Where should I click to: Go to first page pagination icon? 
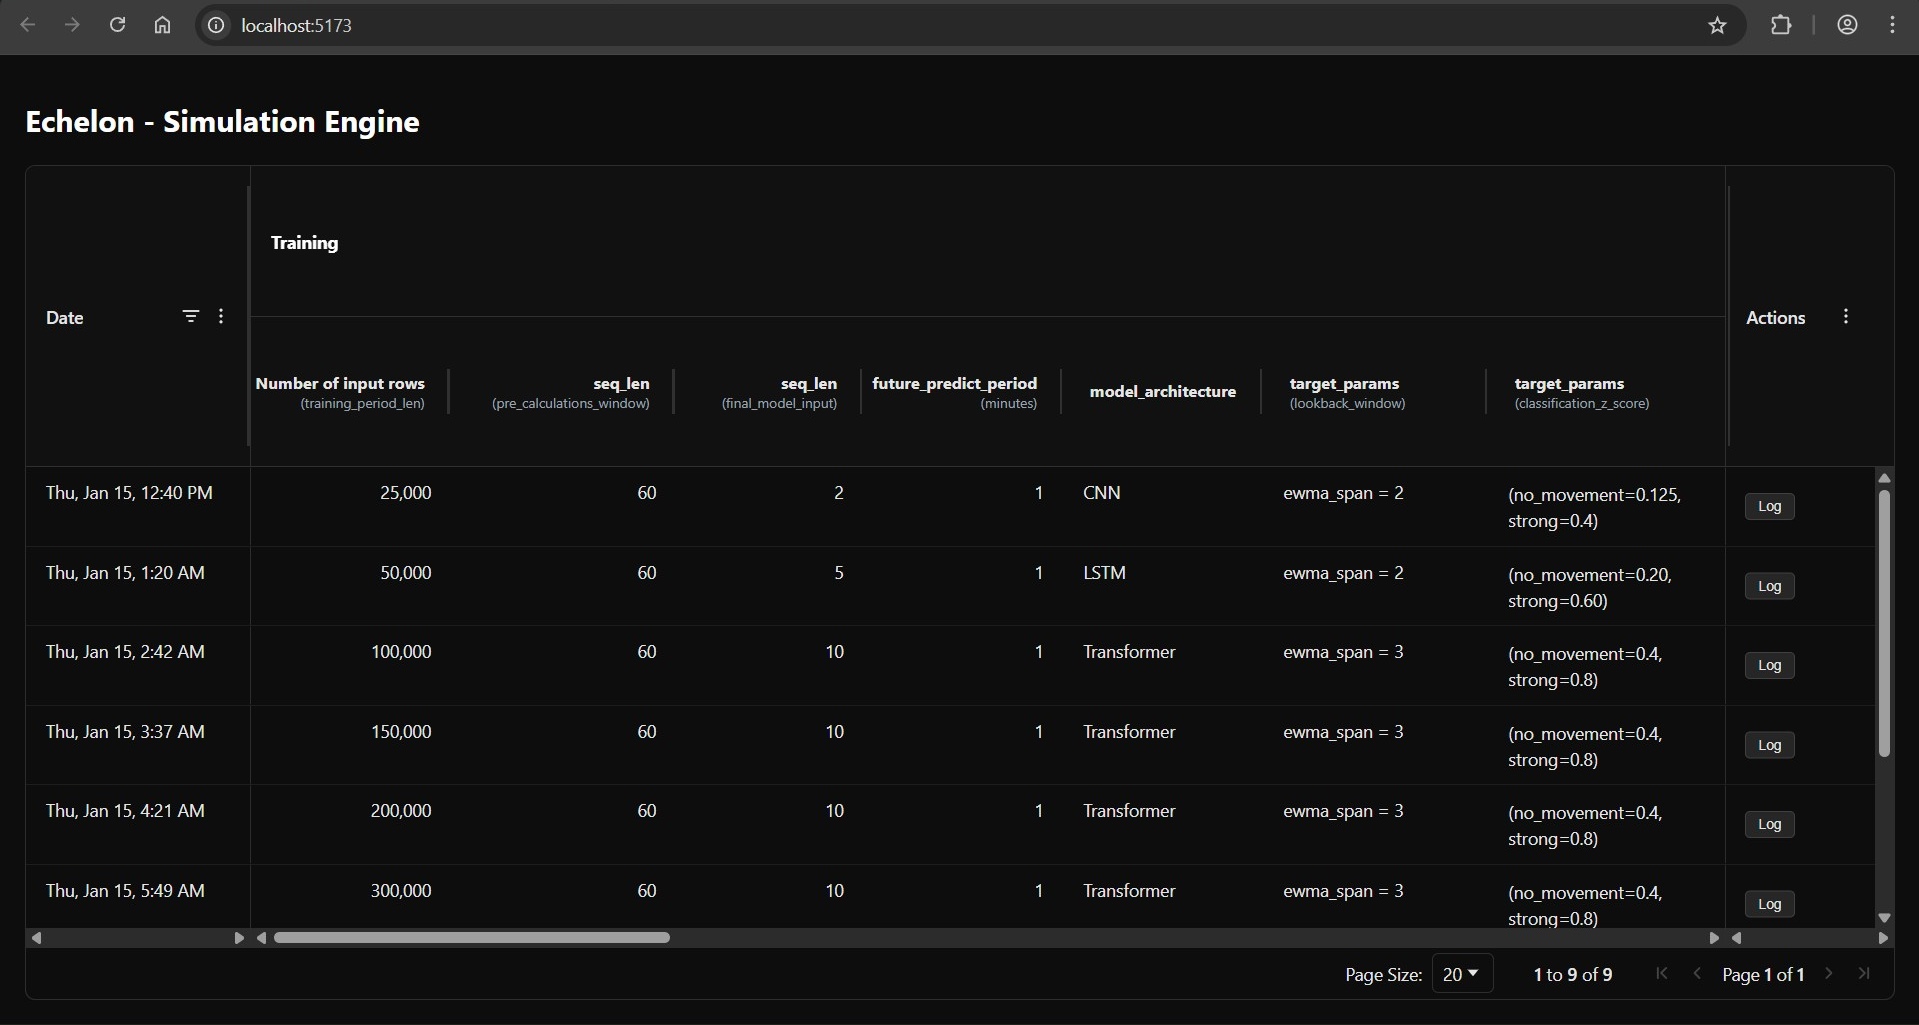[x=1662, y=973]
